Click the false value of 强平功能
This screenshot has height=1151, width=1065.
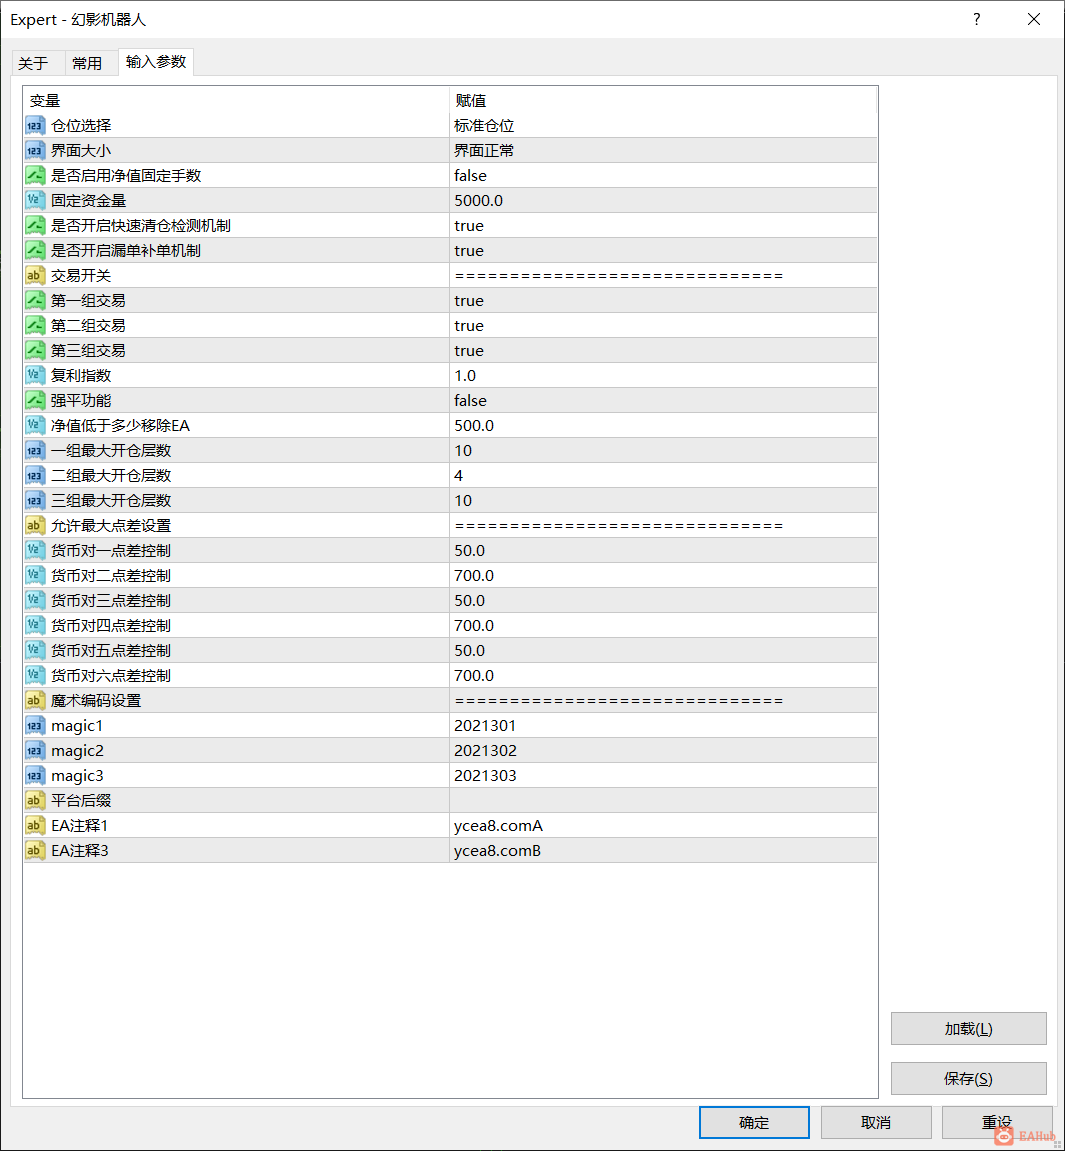(470, 400)
